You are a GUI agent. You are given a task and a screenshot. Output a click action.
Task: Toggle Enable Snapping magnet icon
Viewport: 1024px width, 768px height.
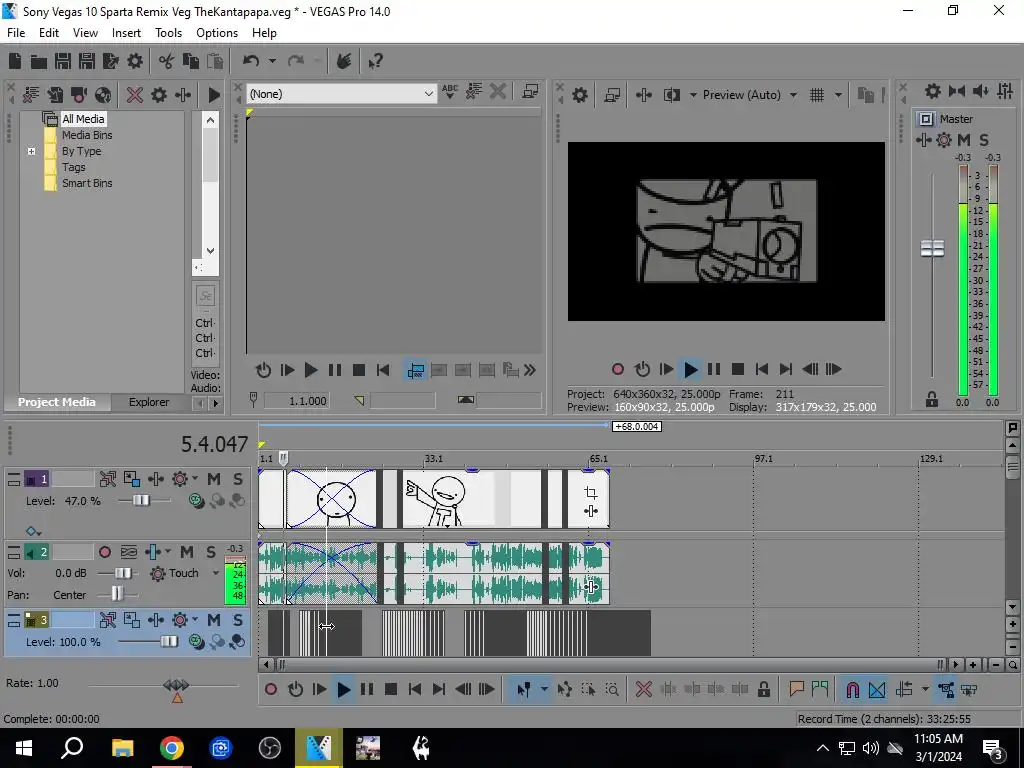(x=852, y=690)
